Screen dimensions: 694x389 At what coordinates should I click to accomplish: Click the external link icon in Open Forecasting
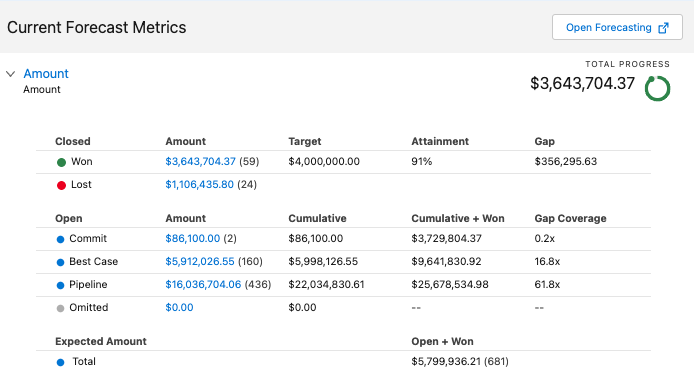tap(663, 28)
